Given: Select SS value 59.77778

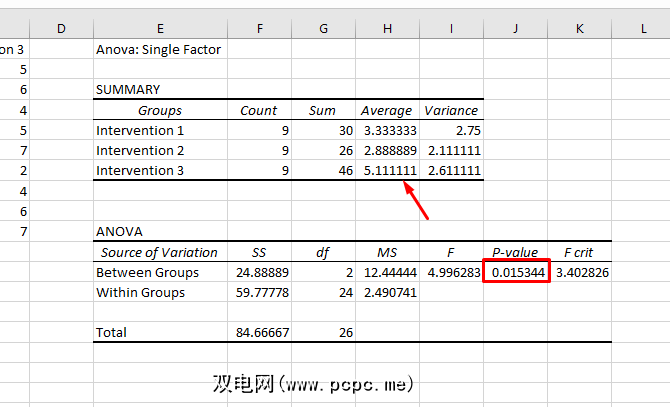Looking at the screenshot, I should [x=259, y=292].
